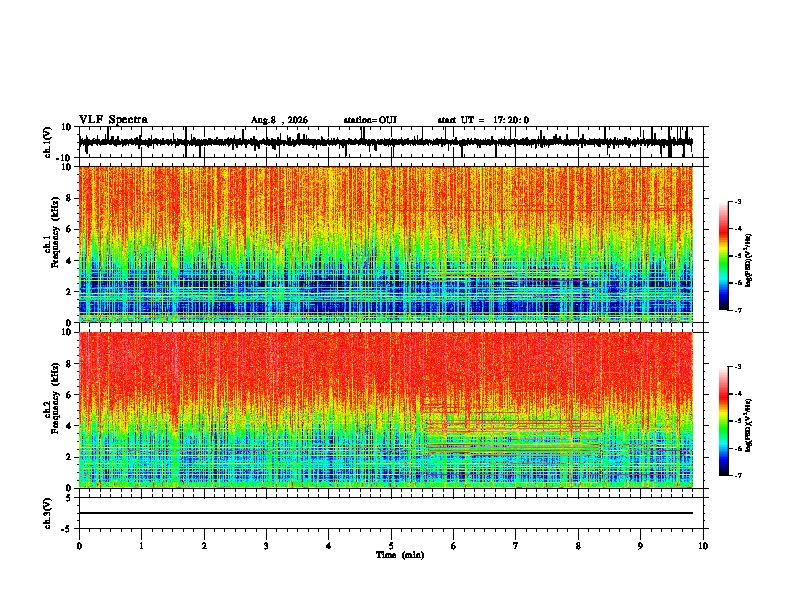Click the '5' tick on the time axis
The width and height of the screenshot is (792, 612).
[x=391, y=546]
